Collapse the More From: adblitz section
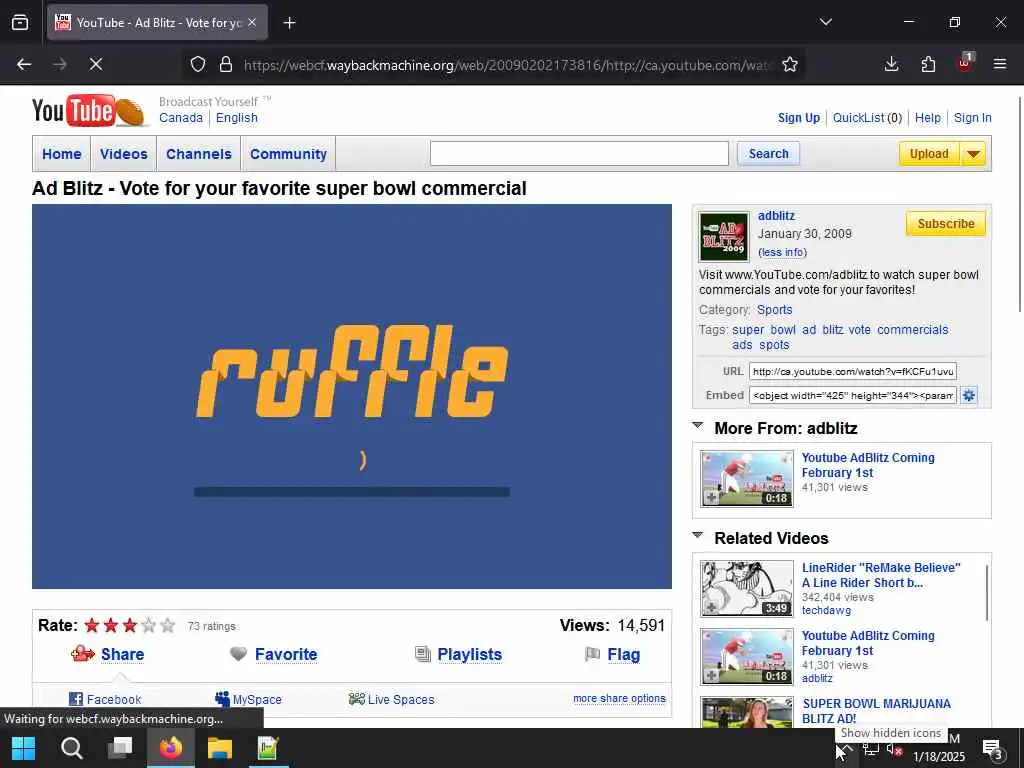This screenshot has width=1024, height=768. (x=697, y=426)
